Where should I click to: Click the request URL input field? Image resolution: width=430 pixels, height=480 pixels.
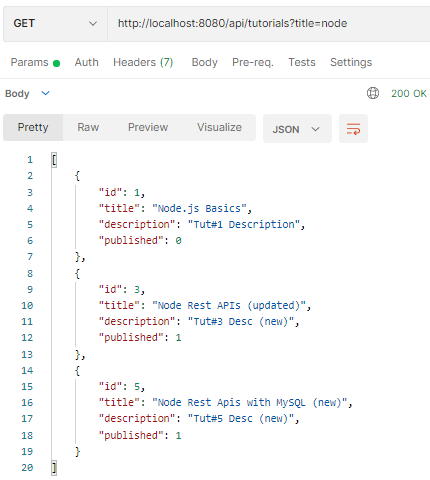click(x=269, y=24)
